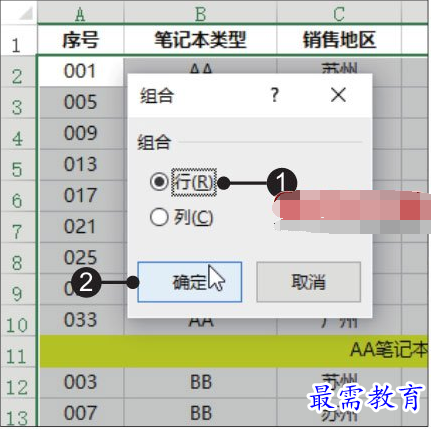Click cell containing 025
The width and height of the screenshot is (431, 429).
[80, 257]
